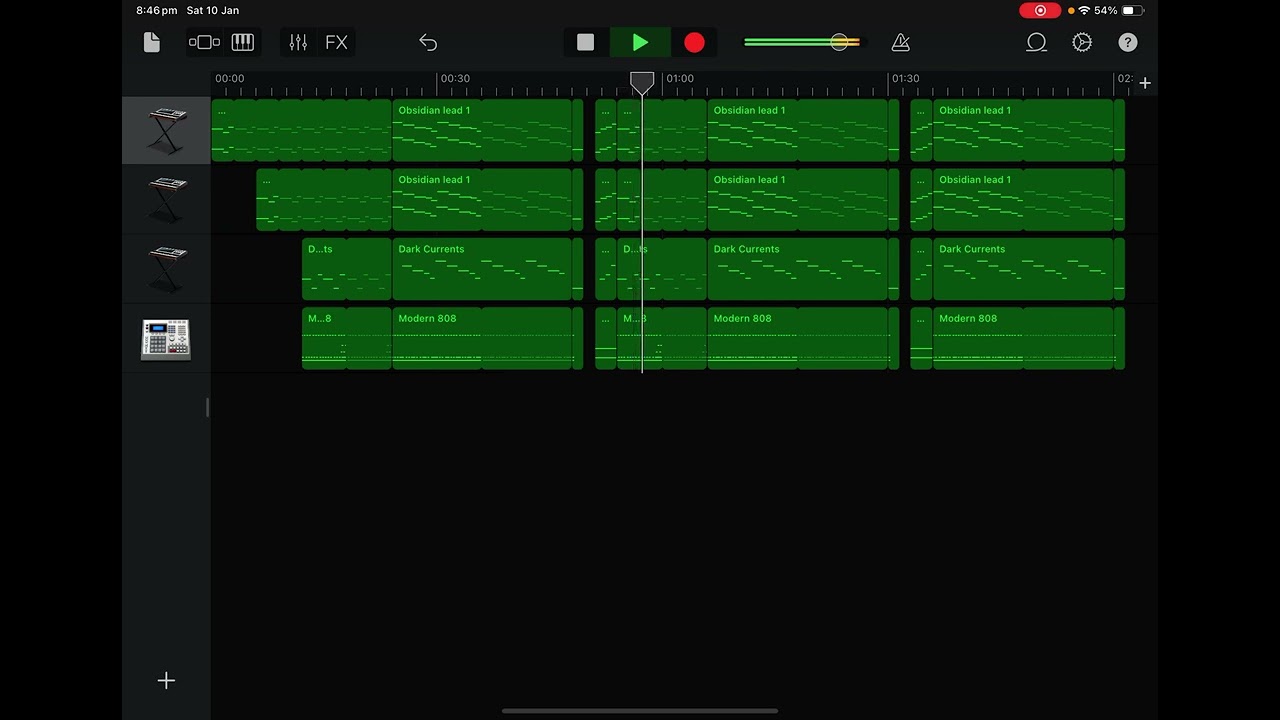
Task: Add a song section with the ruler plus
Action: pyautogui.click(x=1145, y=83)
